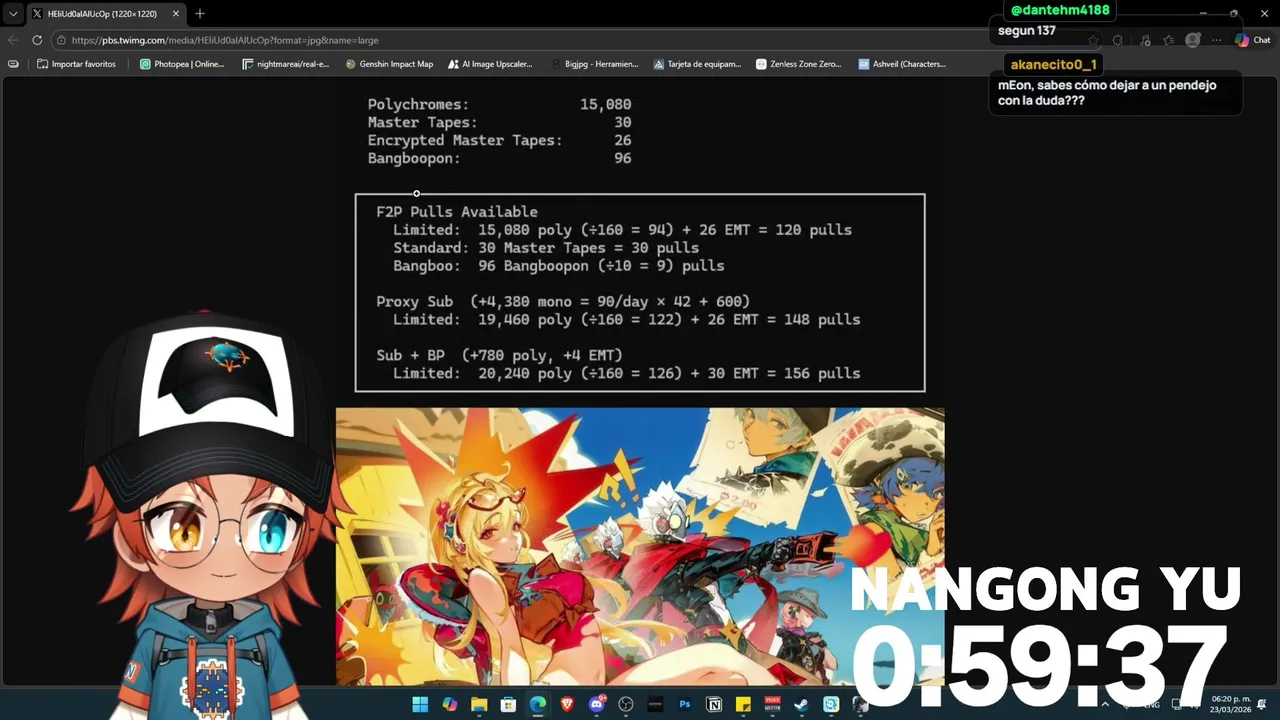Image resolution: width=1280 pixels, height=720 pixels.
Task: Open Tarjeta de equipam... bookmark
Action: coord(697,64)
